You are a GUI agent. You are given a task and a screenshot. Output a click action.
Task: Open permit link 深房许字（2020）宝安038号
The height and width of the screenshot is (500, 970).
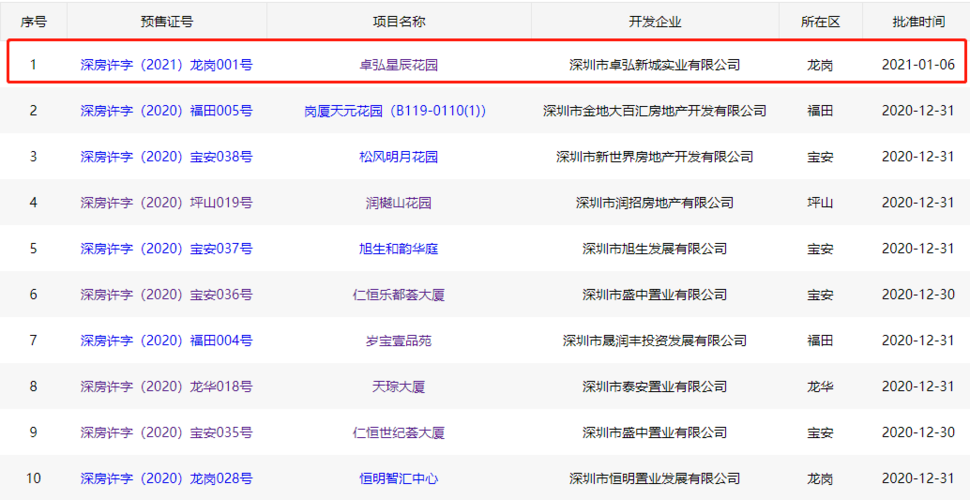point(166,157)
